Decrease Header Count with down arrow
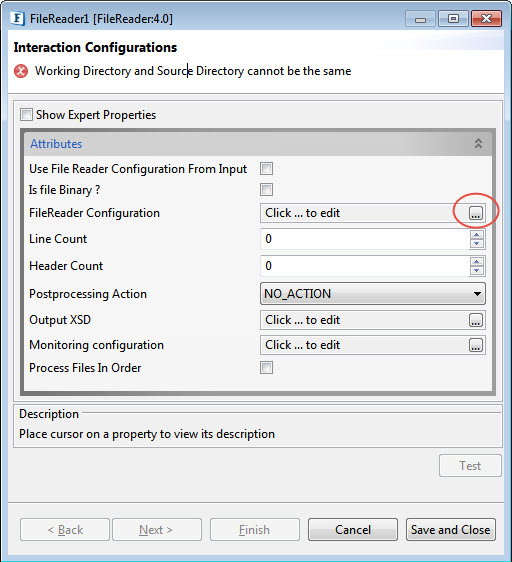Viewport: 512px width, 562px height. 477,271
